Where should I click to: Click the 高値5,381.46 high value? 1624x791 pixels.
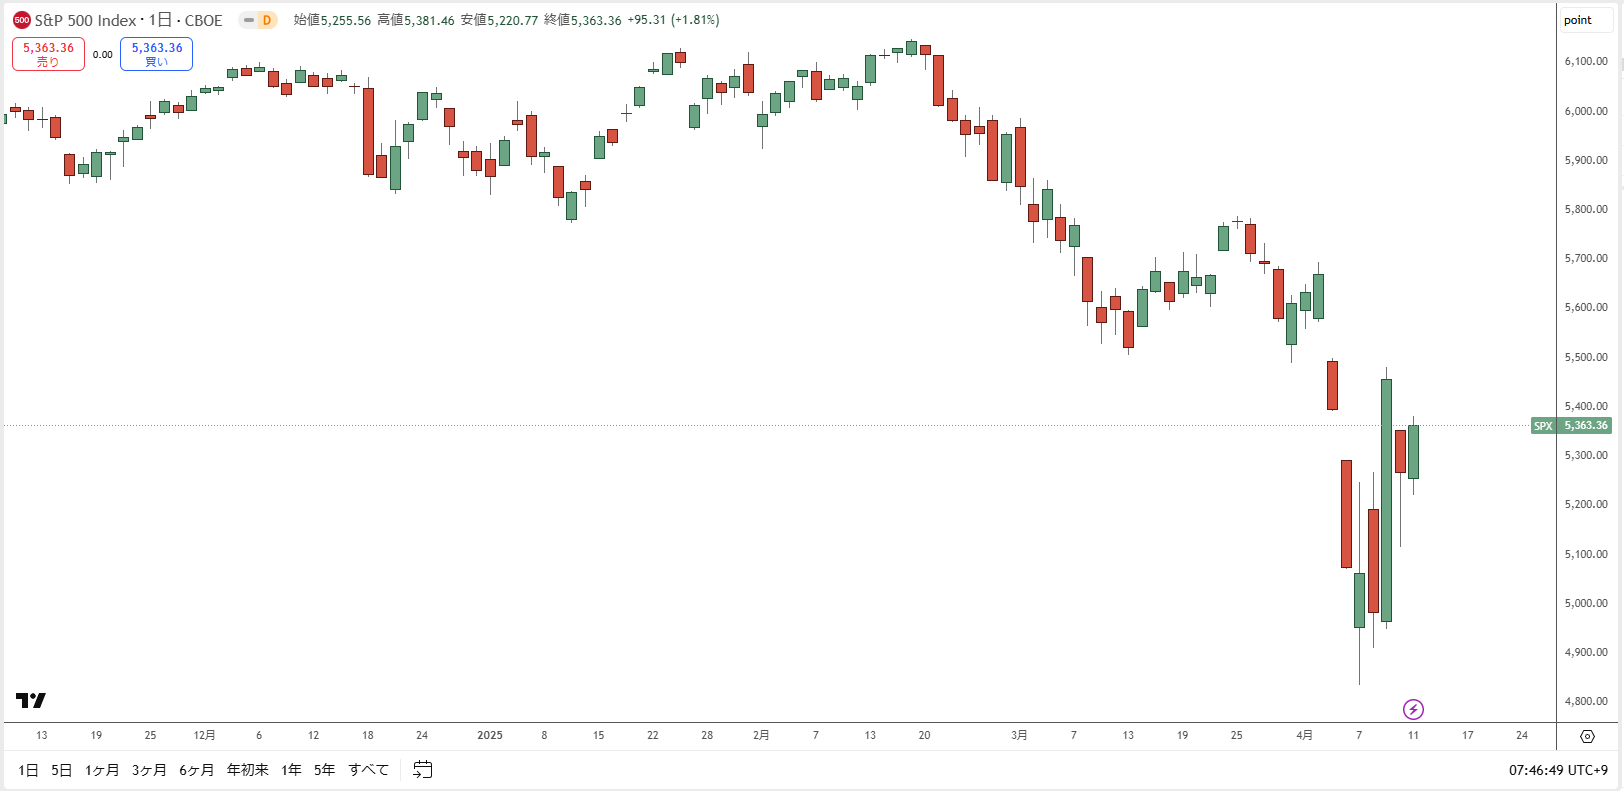[x=416, y=20]
